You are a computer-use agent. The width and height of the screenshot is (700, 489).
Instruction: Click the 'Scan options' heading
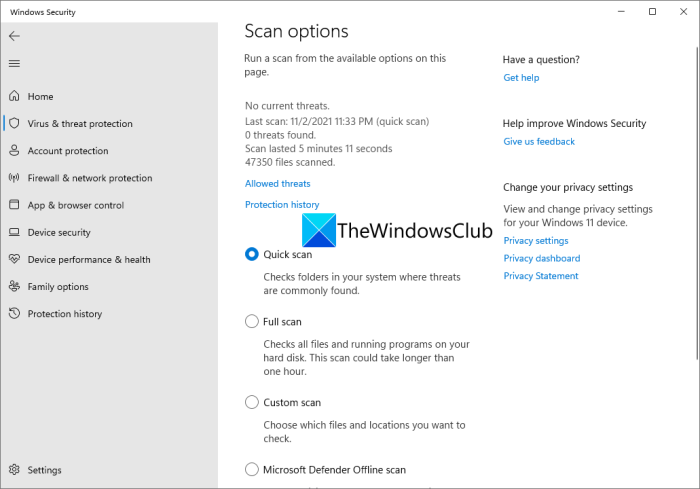tap(296, 31)
